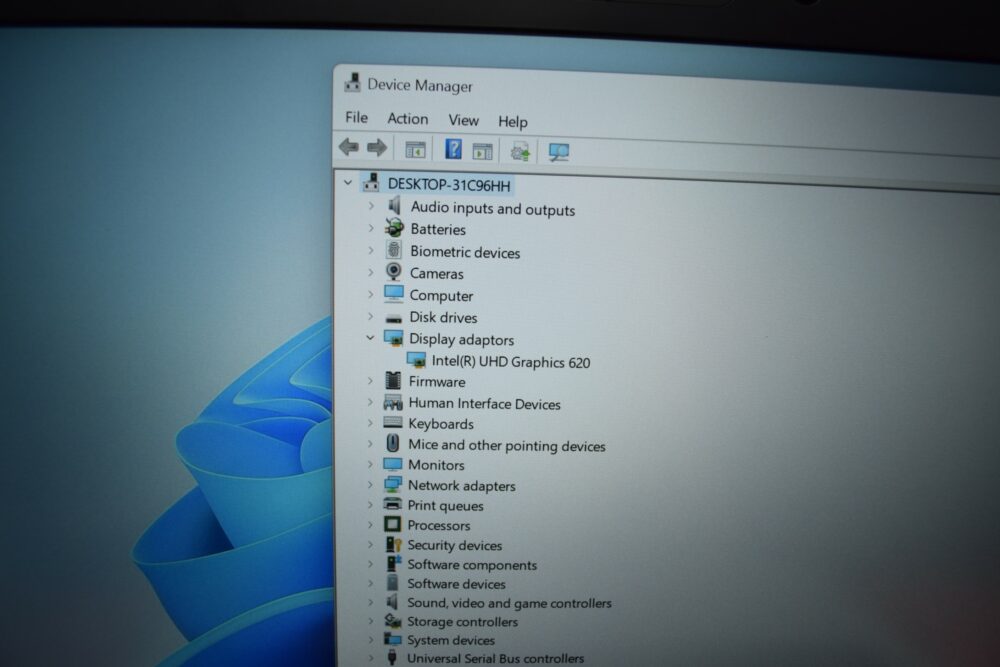Expand the Disk drives node arrow
The height and width of the screenshot is (667, 1000).
[371, 316]
